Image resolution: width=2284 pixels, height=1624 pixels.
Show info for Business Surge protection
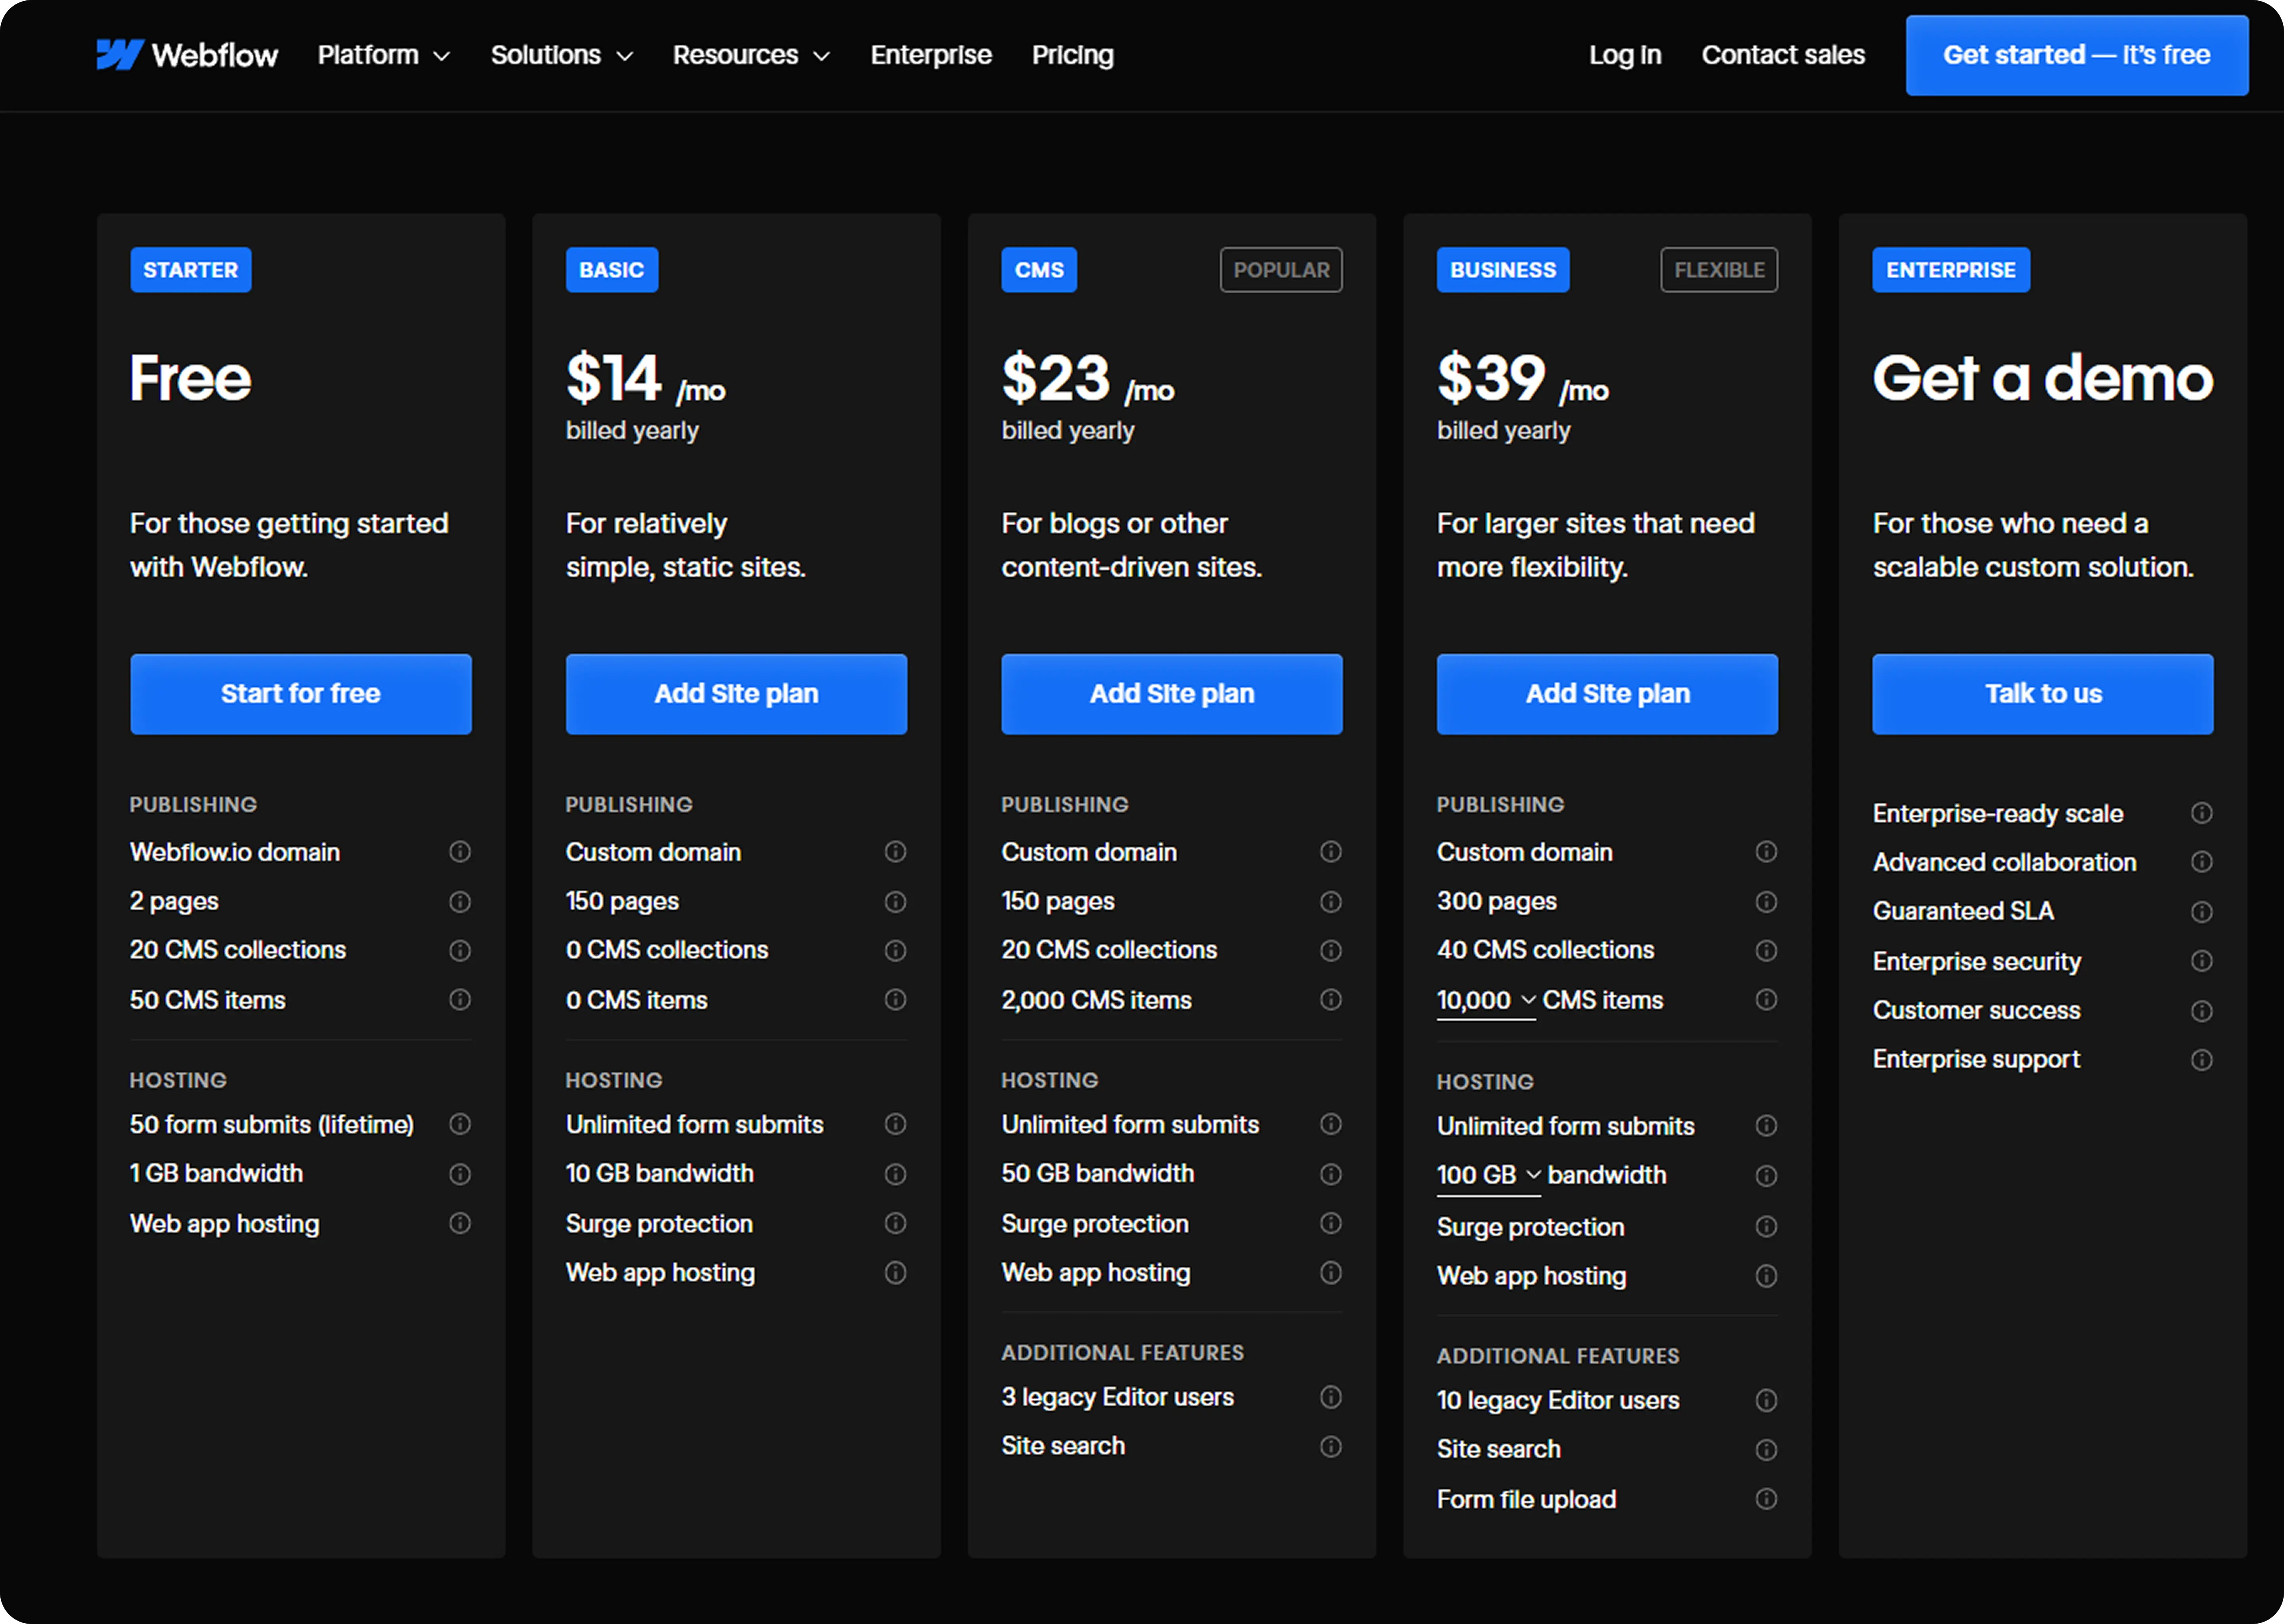click(1767, 1227)
